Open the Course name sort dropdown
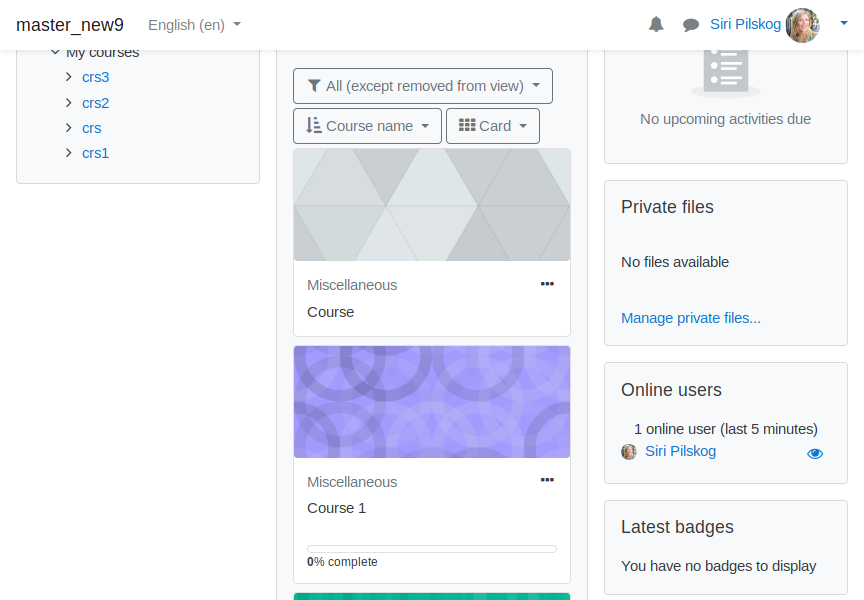This screenshot has width=864, height=600. [x=368, y=126]
